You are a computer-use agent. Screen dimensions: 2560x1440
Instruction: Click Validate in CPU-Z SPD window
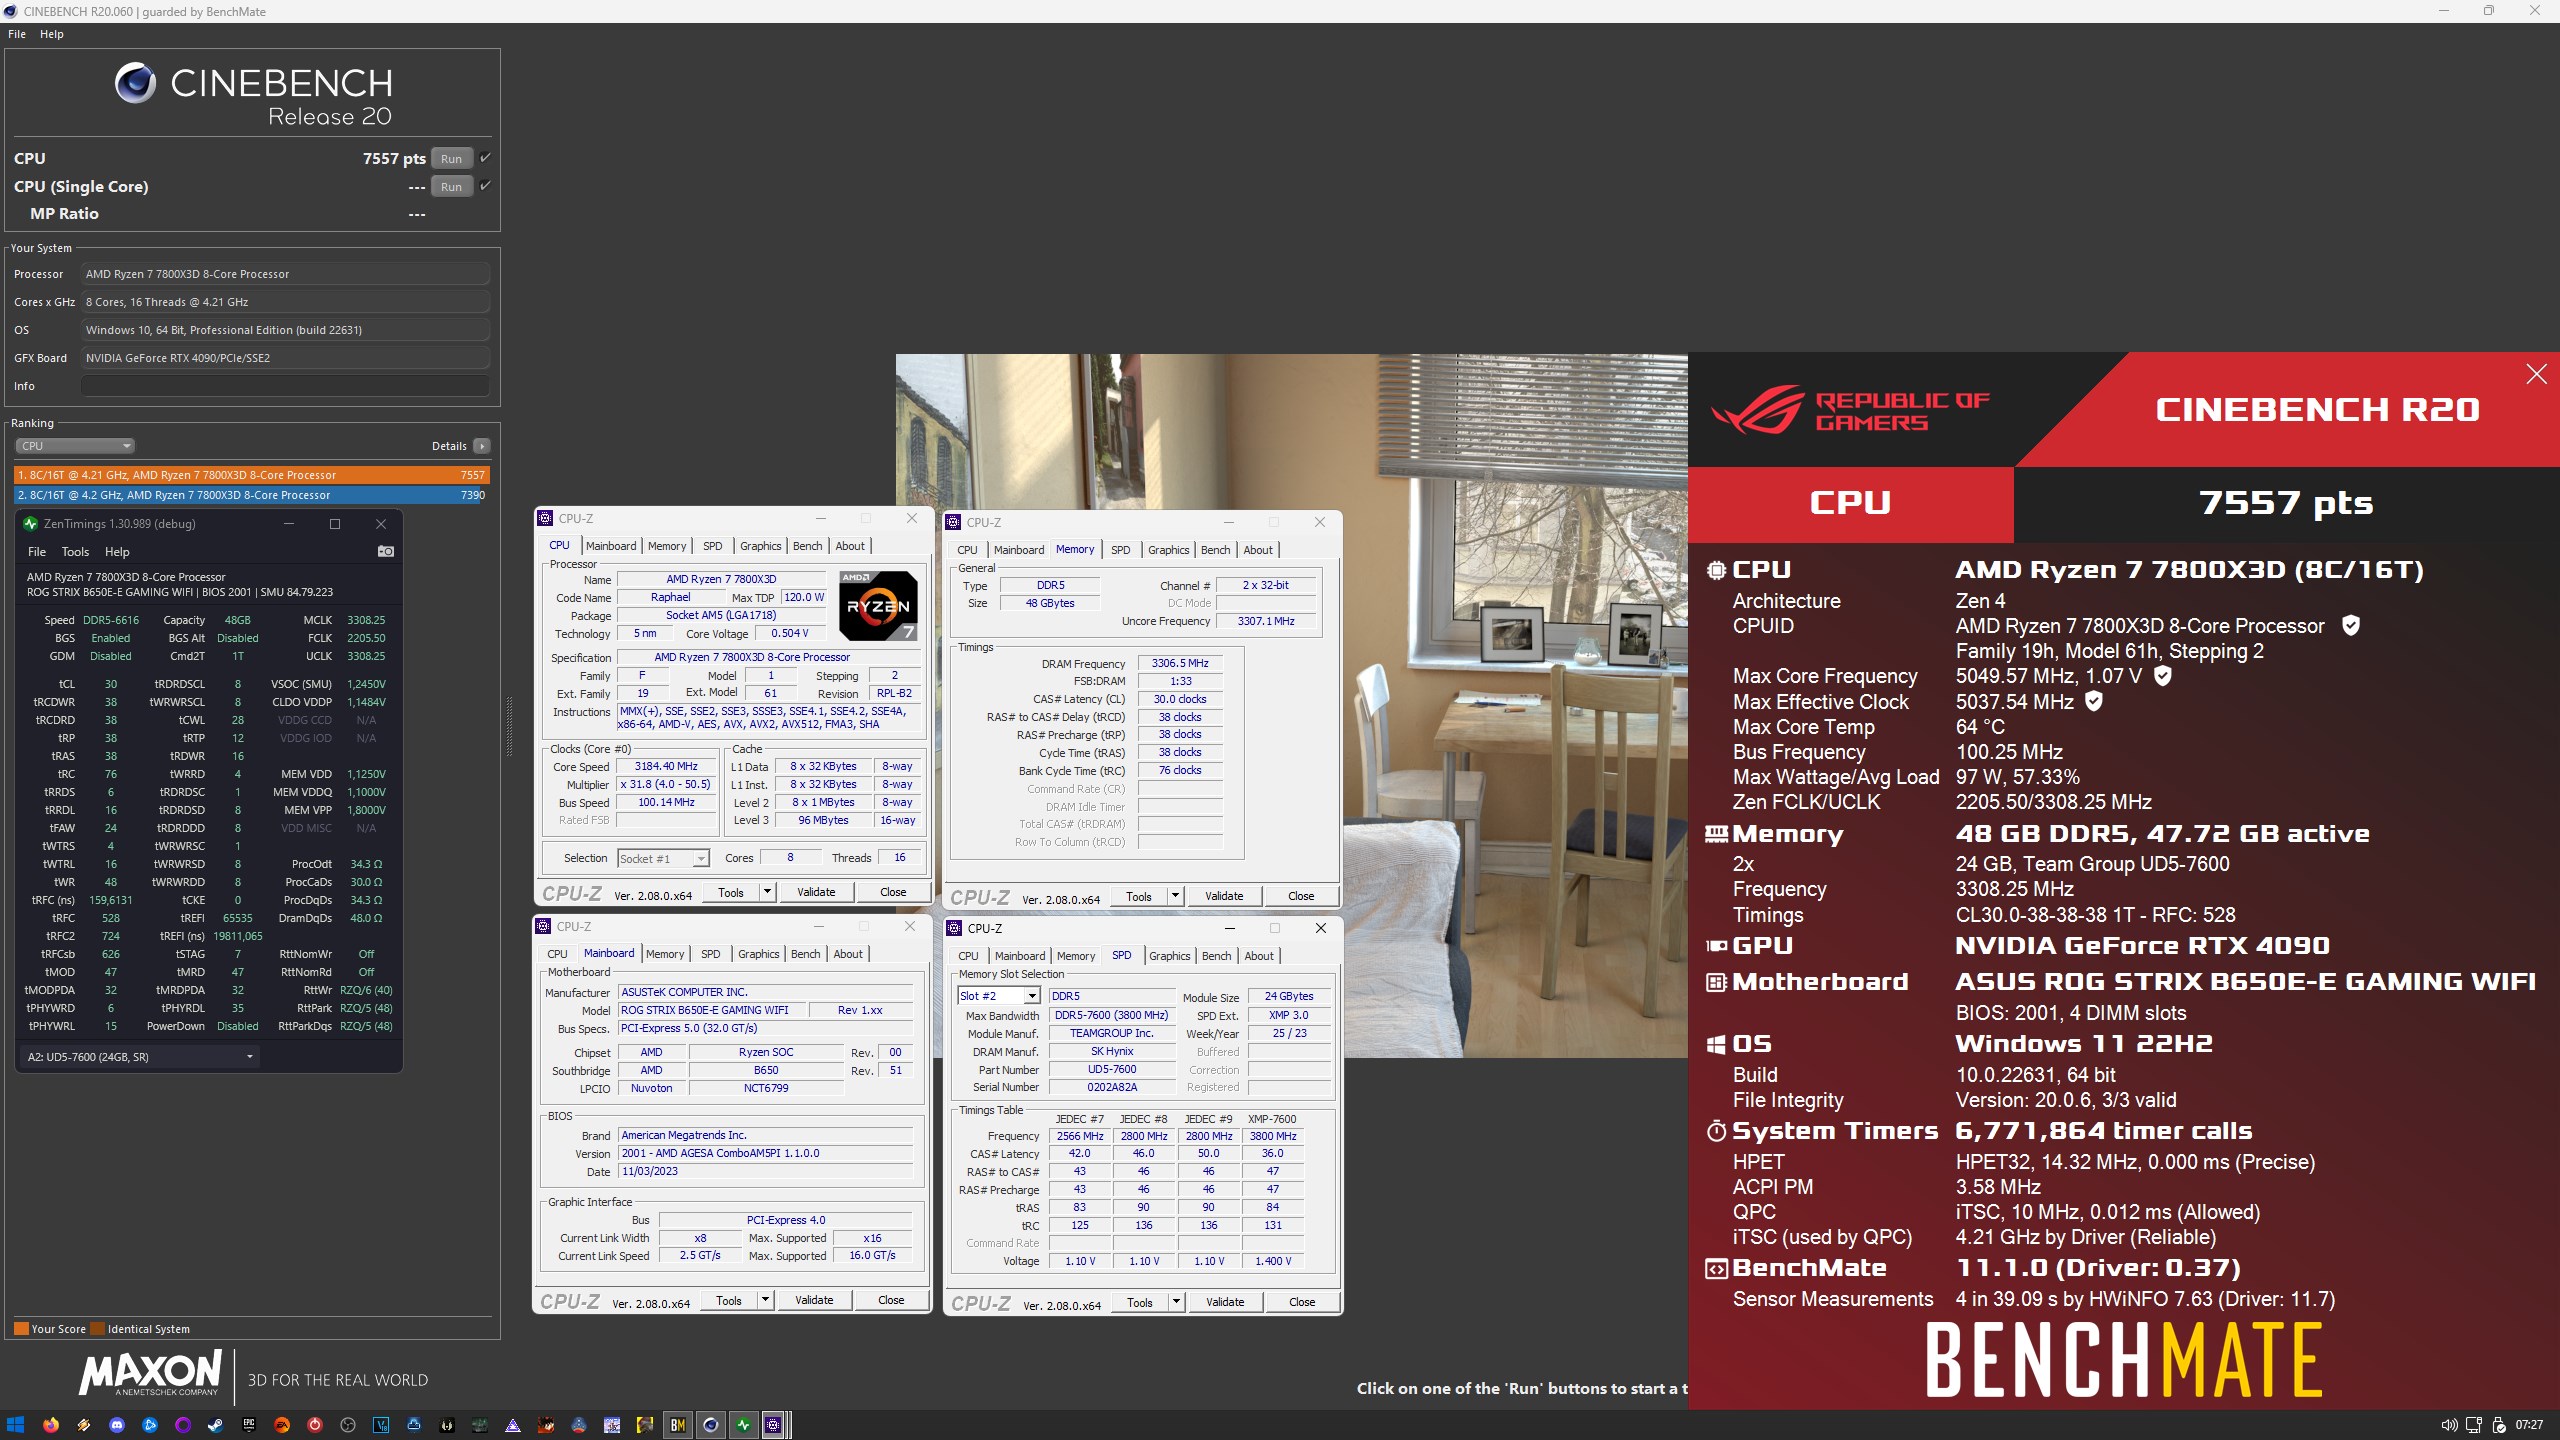(x=1225, y=1302)
